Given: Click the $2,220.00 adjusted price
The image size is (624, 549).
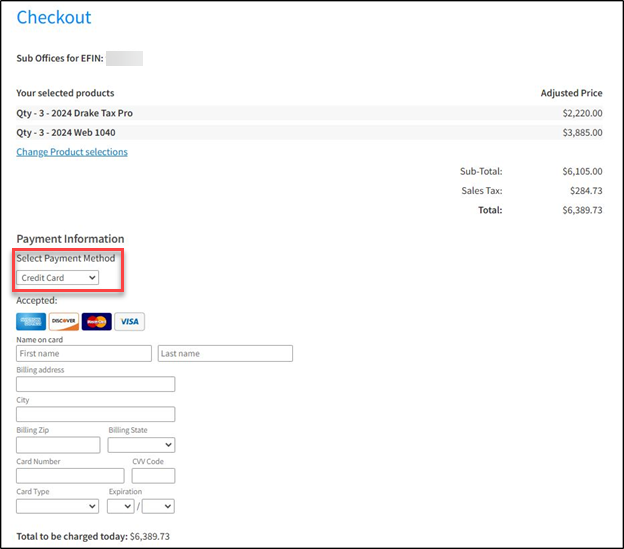Looking at the screenshot, I should pyautogui.click(x=582, y=113).
